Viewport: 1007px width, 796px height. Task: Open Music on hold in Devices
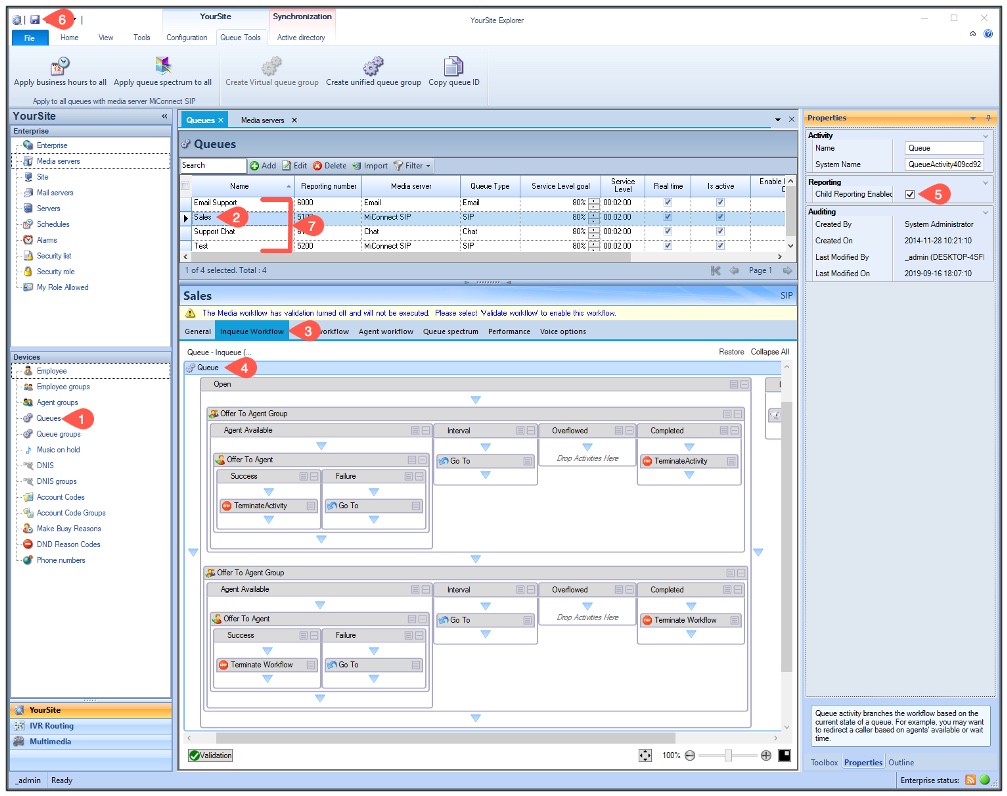click(58, 450)
